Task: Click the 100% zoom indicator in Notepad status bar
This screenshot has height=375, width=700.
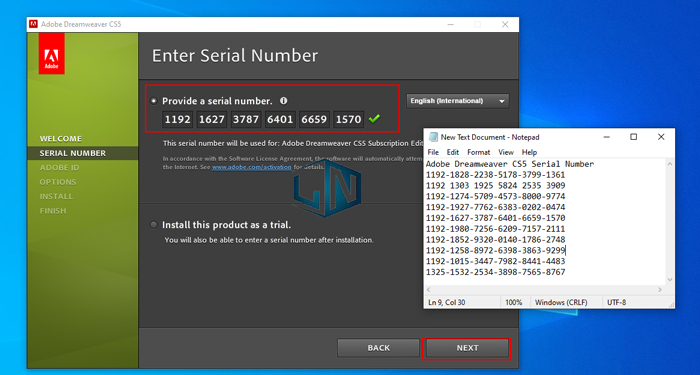Action: click(513, 302)
